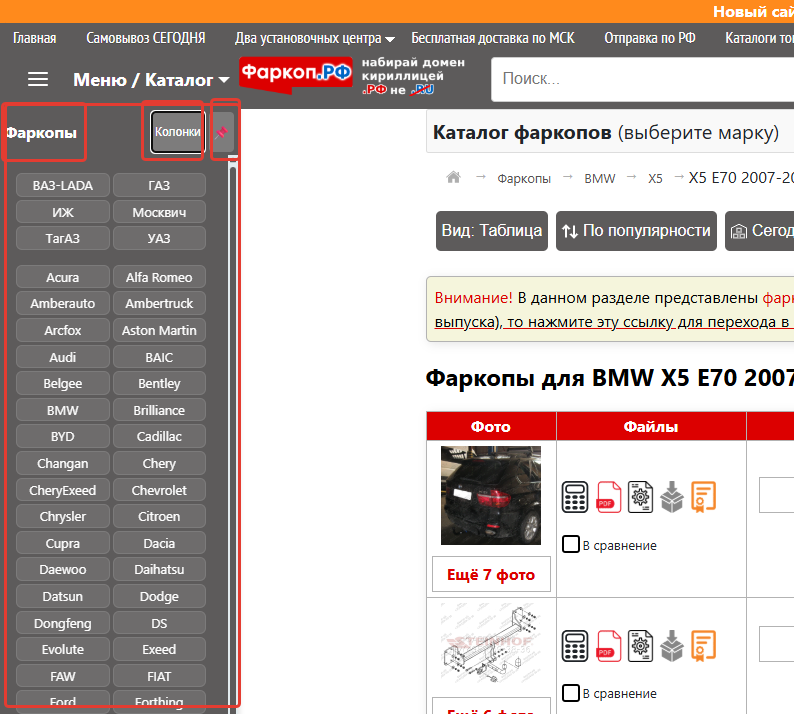Open Отправка по РФ menu item
The width and height of the screenshot is (794, 714).
[x=650, y=38]
